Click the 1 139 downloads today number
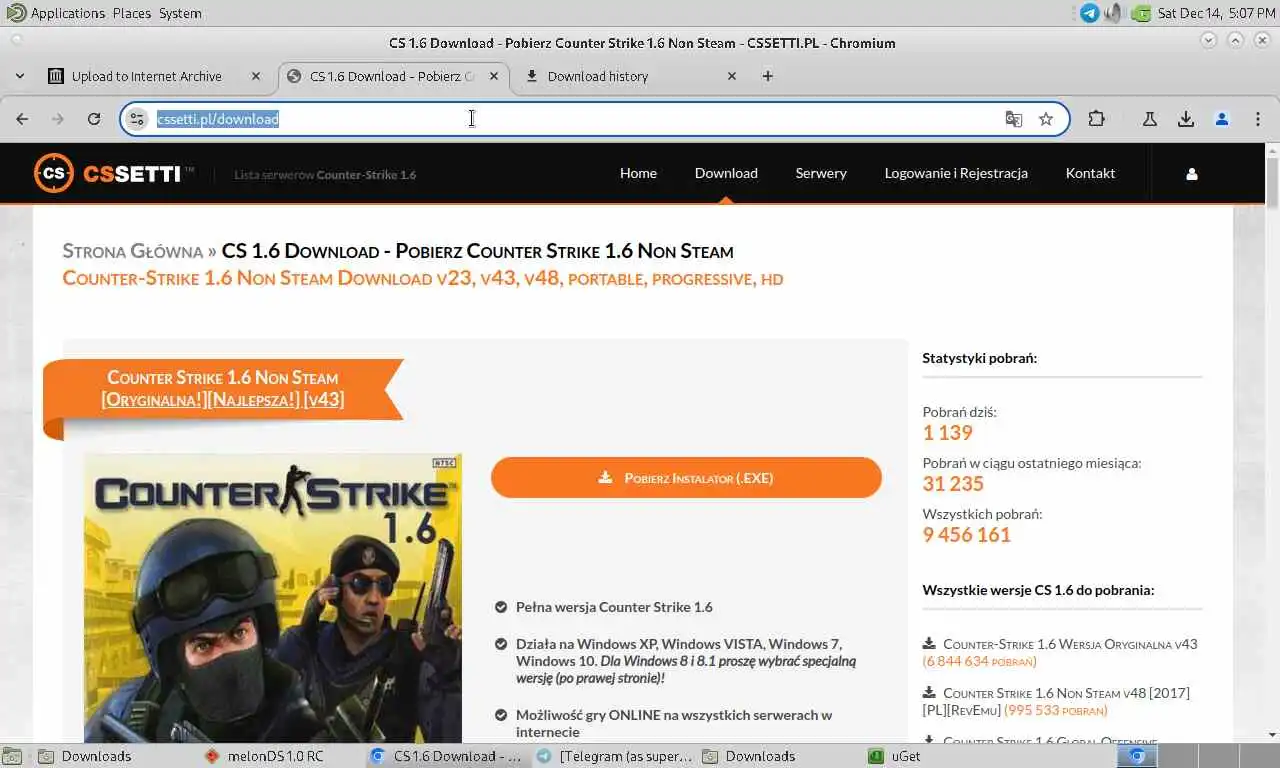Screen dimensions: 1280x768 tap(947, 433)
